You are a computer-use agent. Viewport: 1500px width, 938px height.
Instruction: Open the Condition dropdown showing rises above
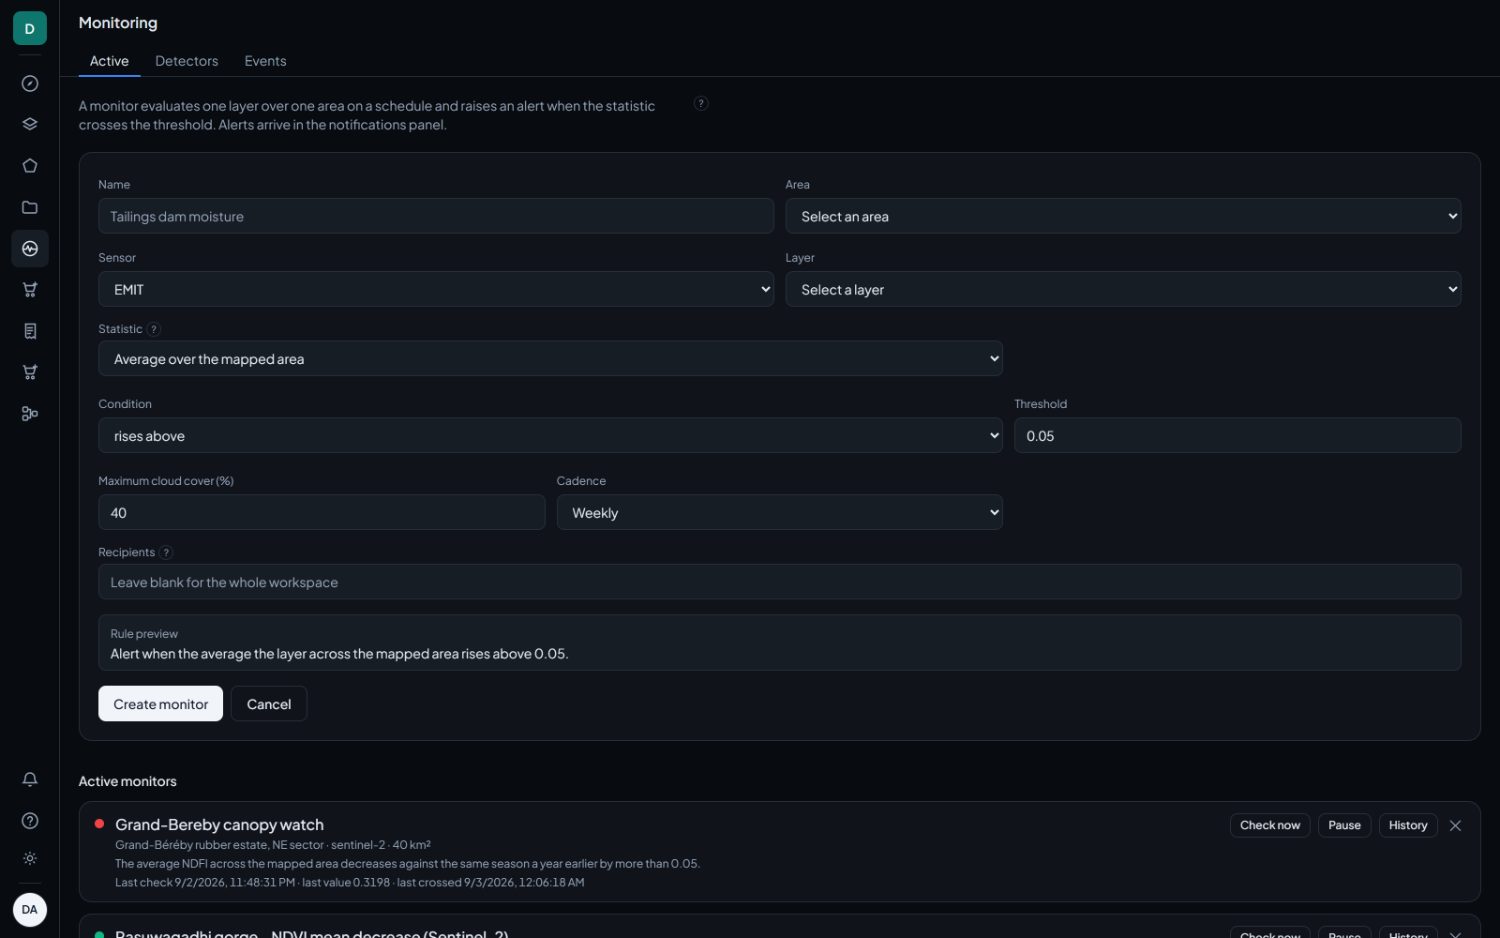pyautogui.click(x=550, y=435)
